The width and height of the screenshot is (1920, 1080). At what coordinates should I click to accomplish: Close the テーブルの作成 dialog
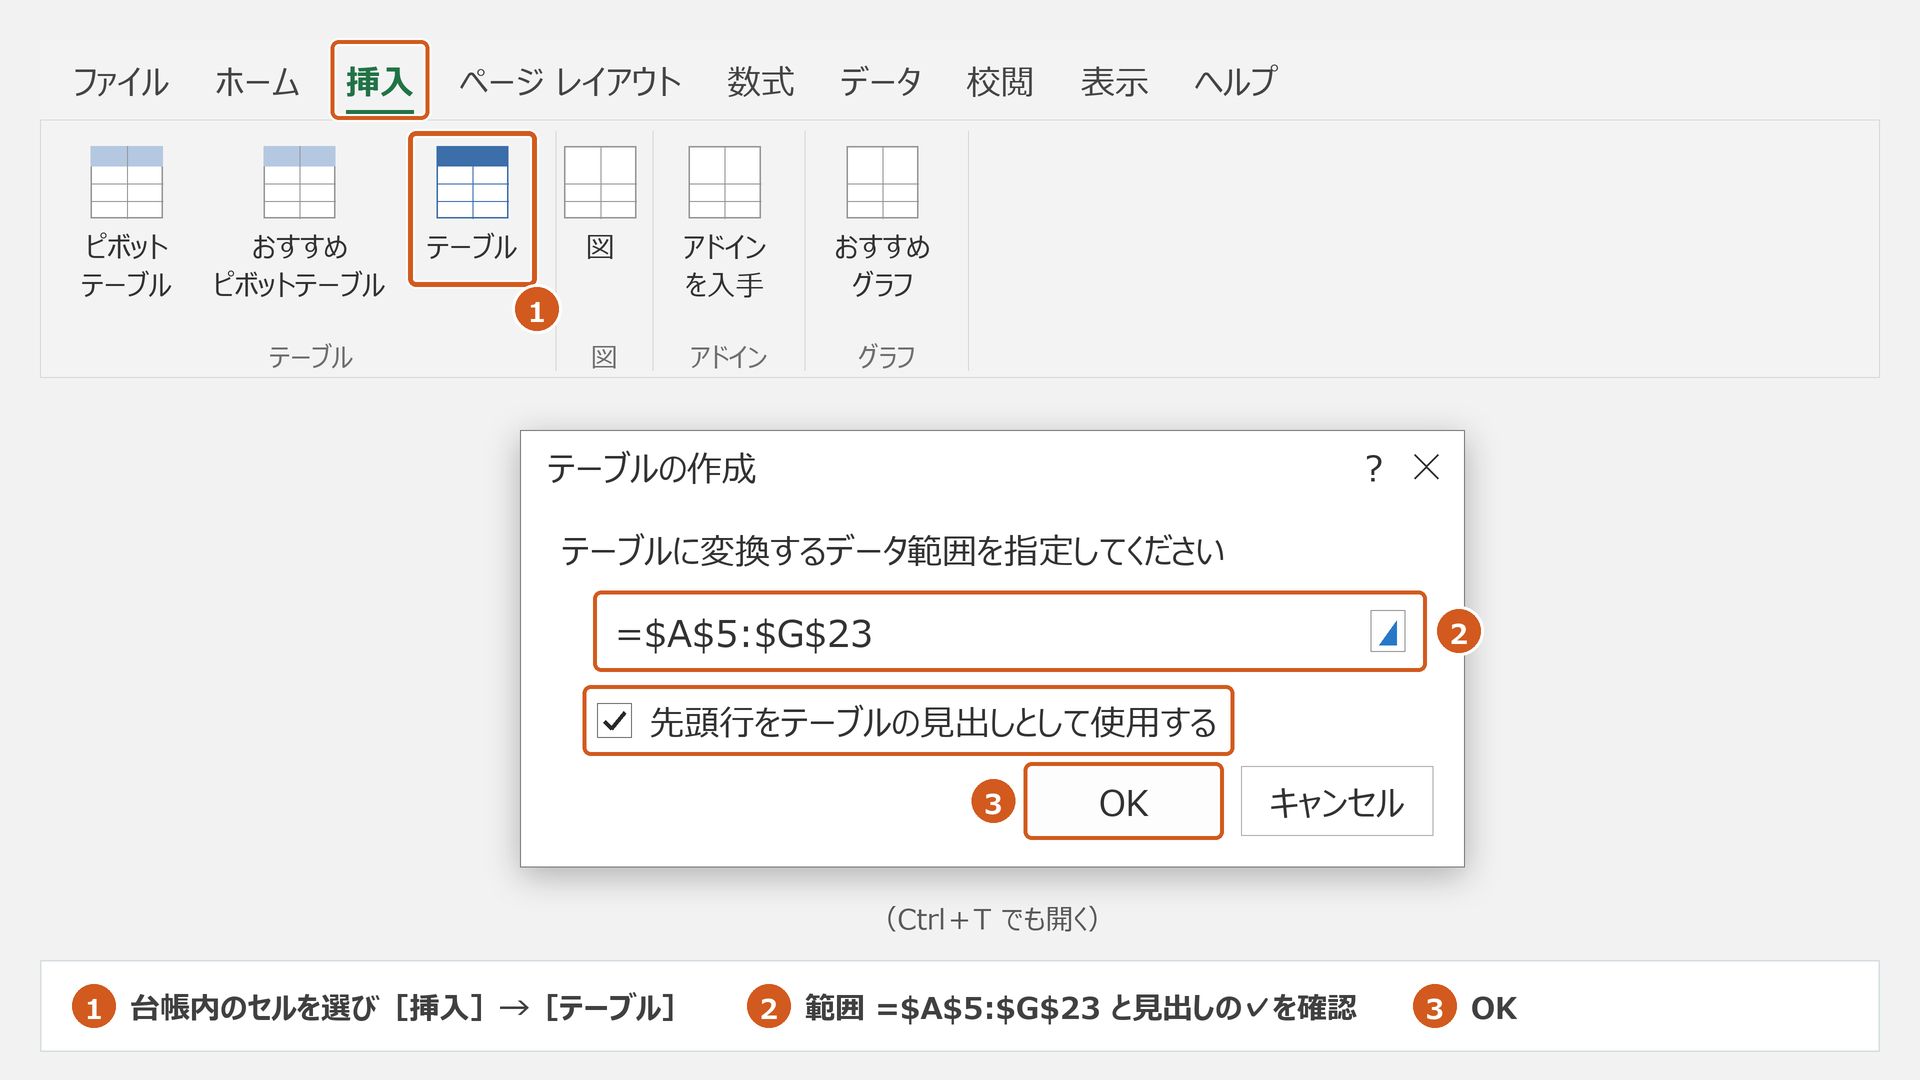[x=1426, y=467]
